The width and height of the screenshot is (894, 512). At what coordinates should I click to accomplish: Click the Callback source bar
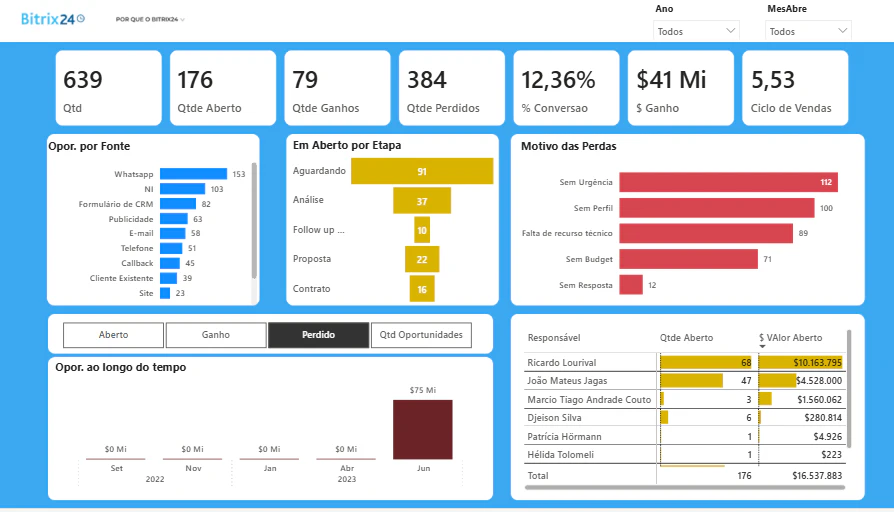pos(170,263)
